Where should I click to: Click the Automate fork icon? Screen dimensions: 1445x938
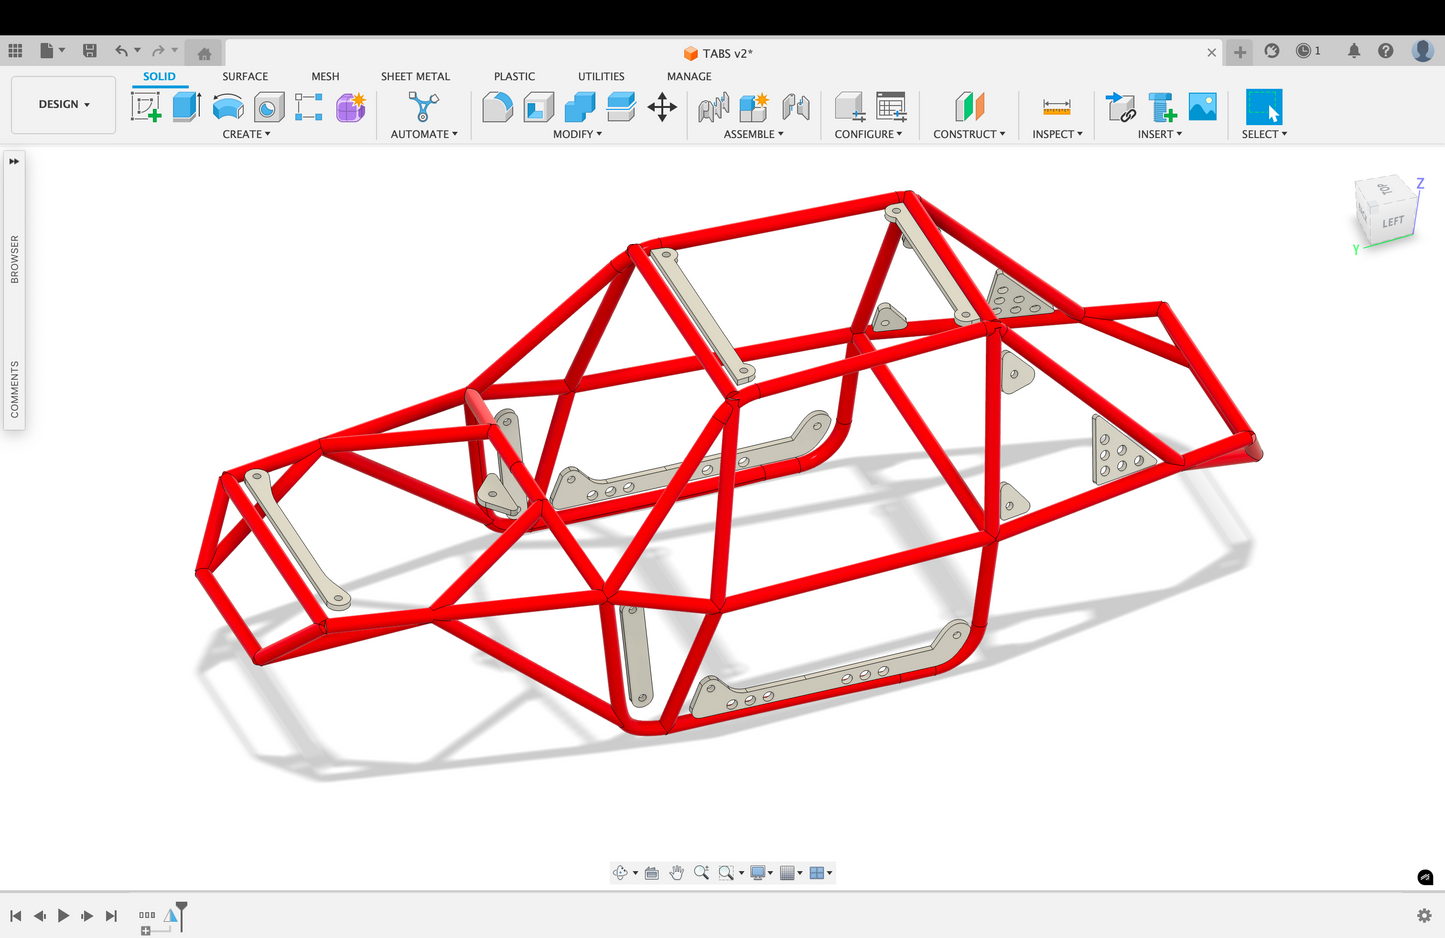click(x=423, y=107)
